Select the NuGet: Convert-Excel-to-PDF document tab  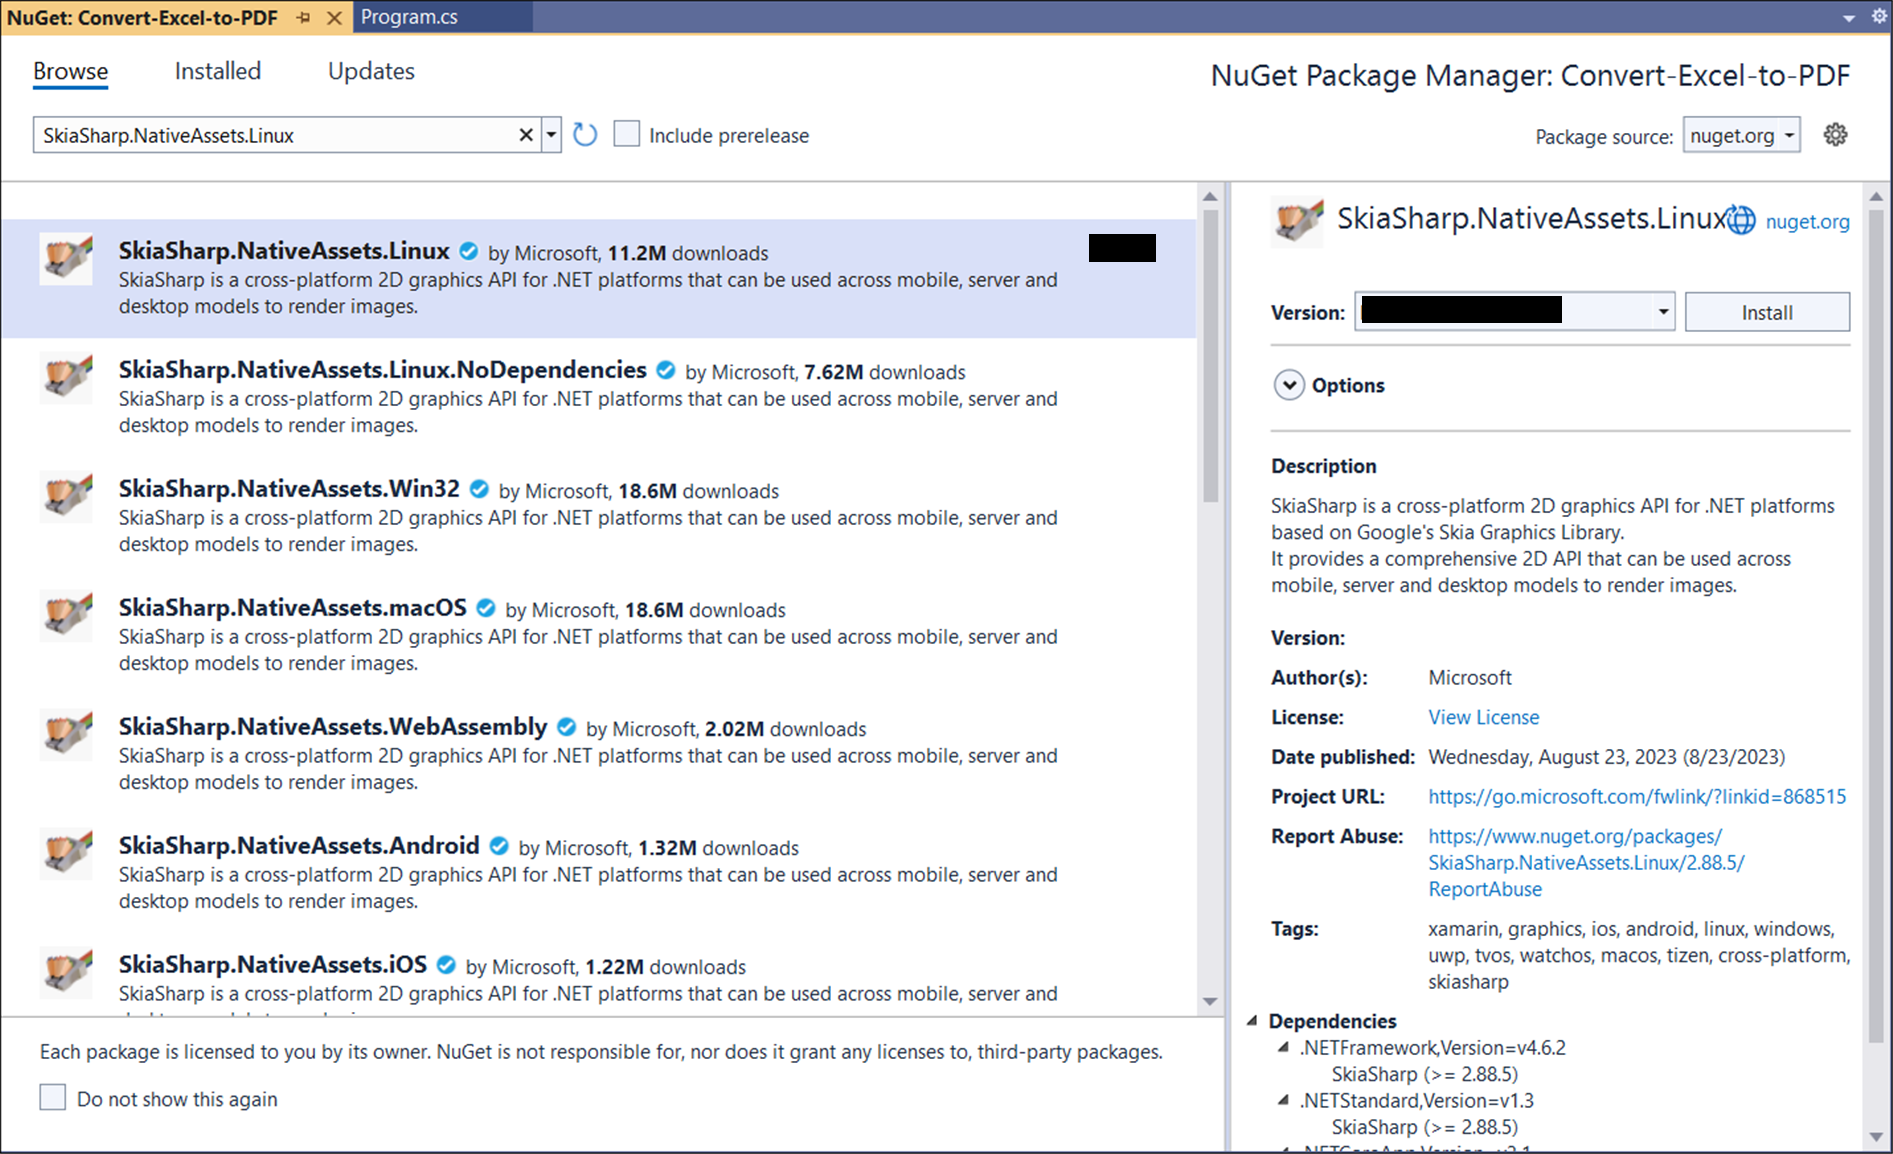(x=142, y=18)
